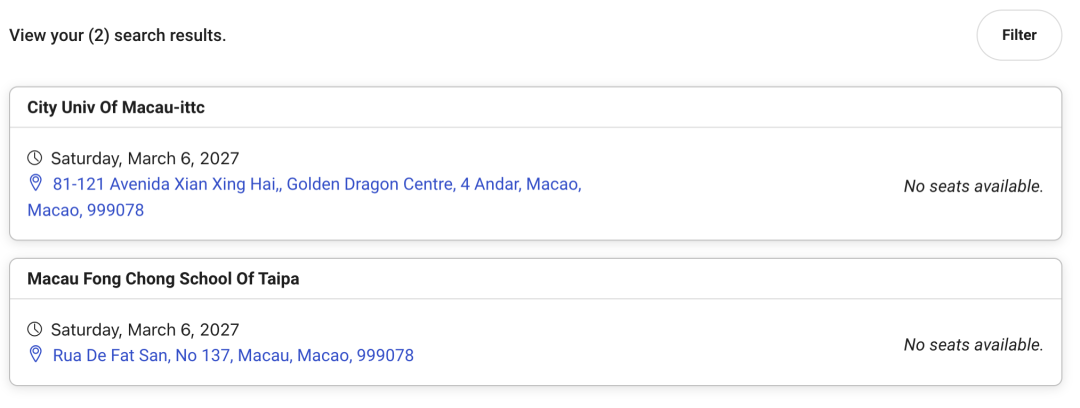Click No seats available for Fong Chong School

coord(973,345)
